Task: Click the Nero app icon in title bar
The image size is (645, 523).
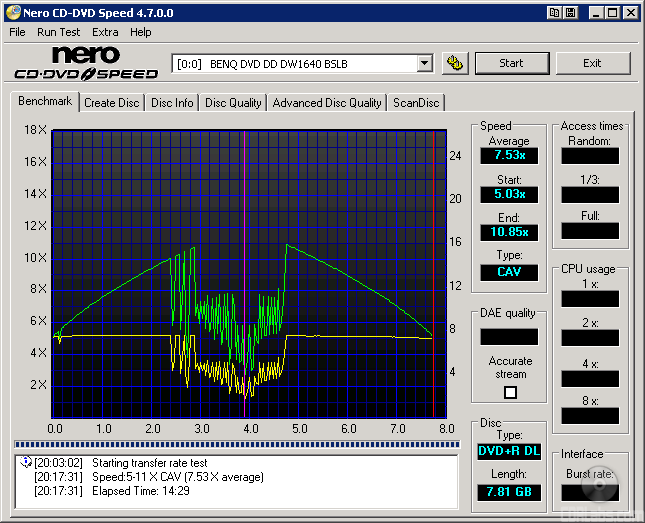Action: pos(12,13)
